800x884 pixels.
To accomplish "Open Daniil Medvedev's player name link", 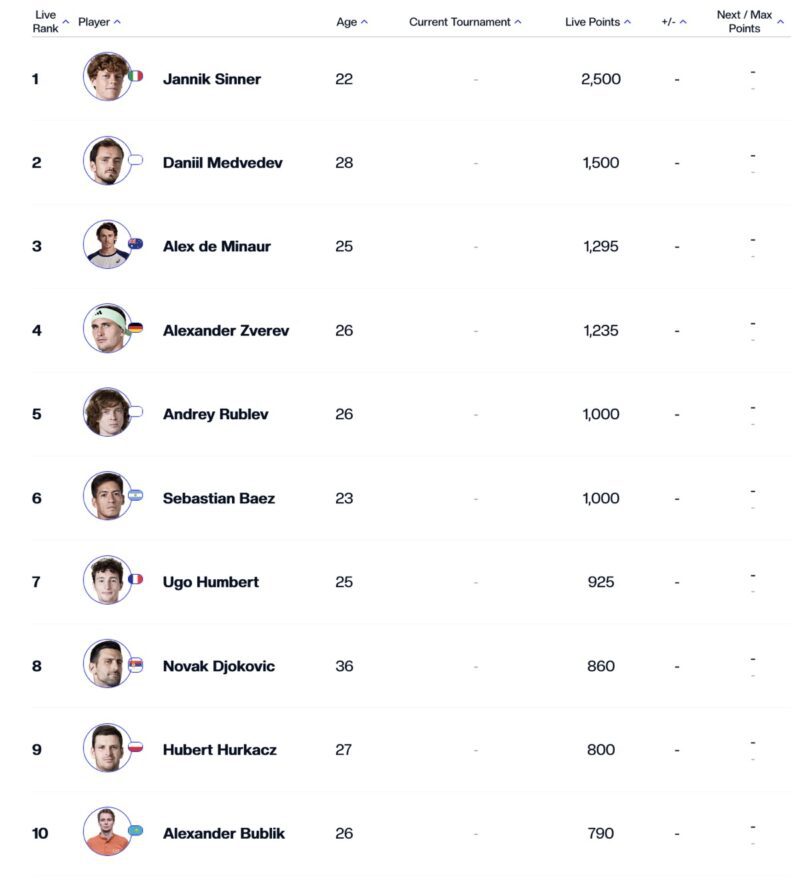I will click(223, 163).
